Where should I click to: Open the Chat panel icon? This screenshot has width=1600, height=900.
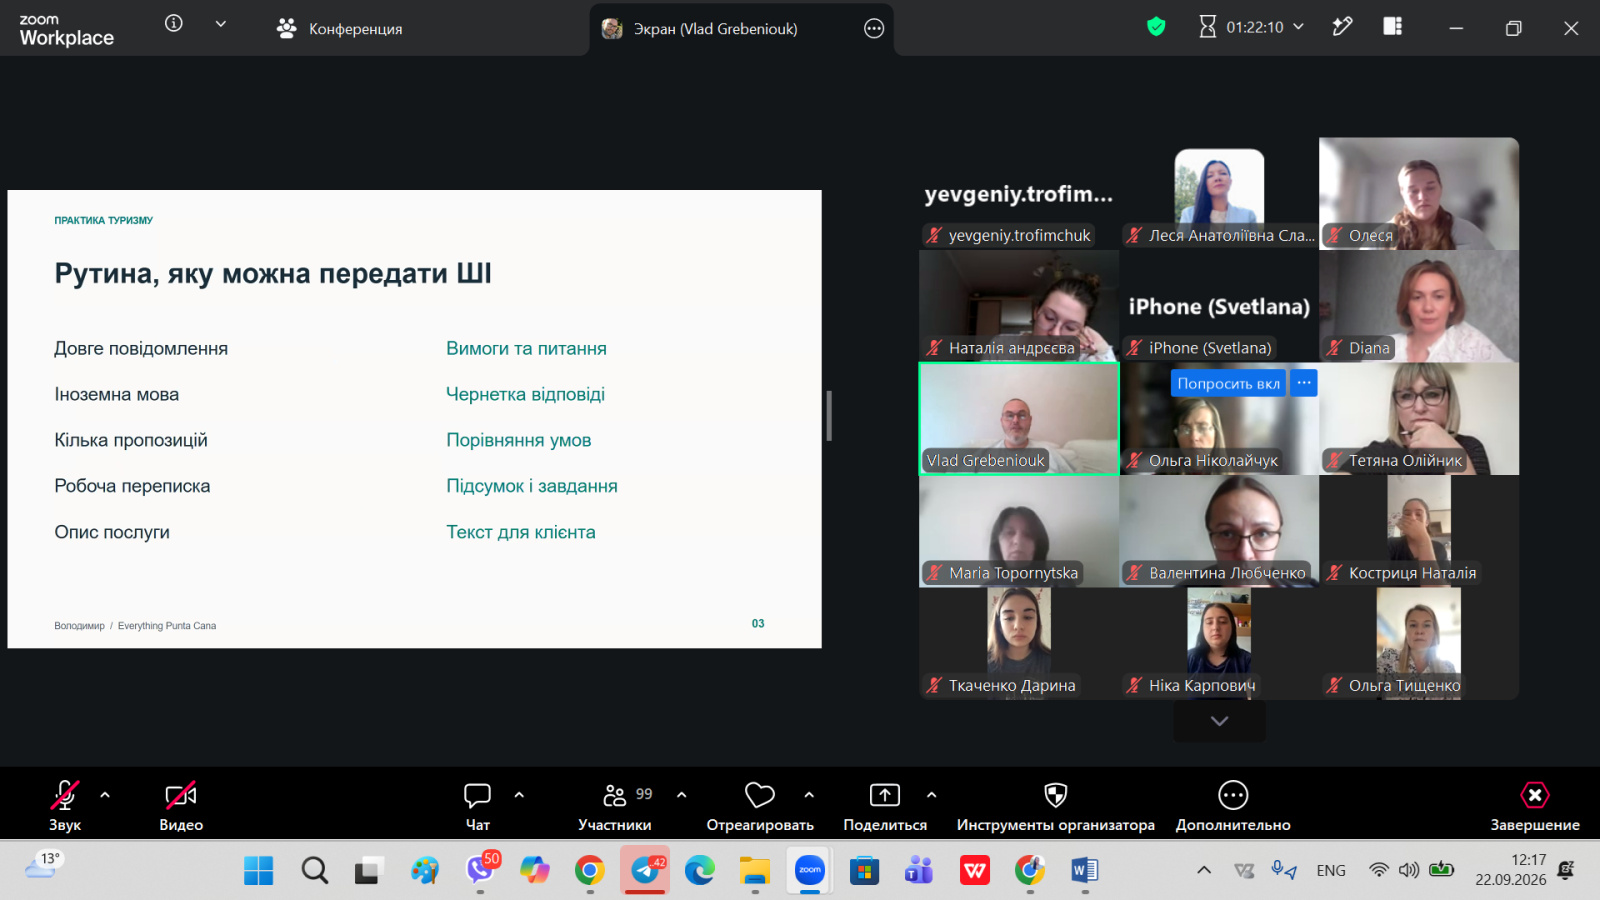tap(477, 795)
